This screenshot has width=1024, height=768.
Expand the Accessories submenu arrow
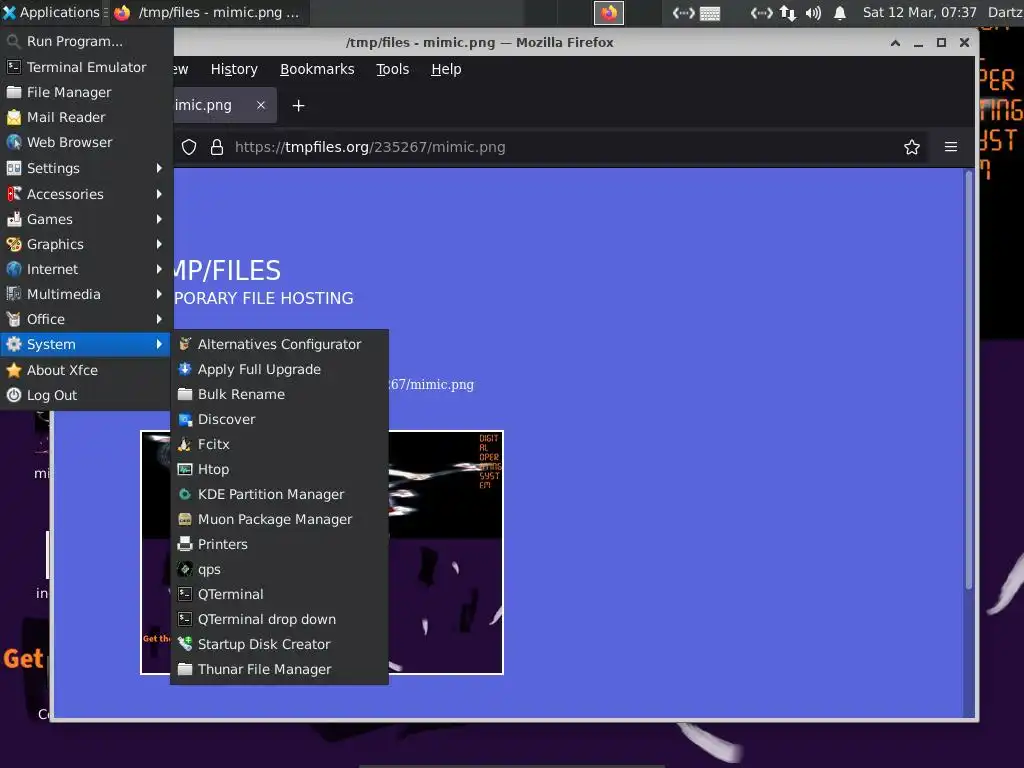pos(159,193)
